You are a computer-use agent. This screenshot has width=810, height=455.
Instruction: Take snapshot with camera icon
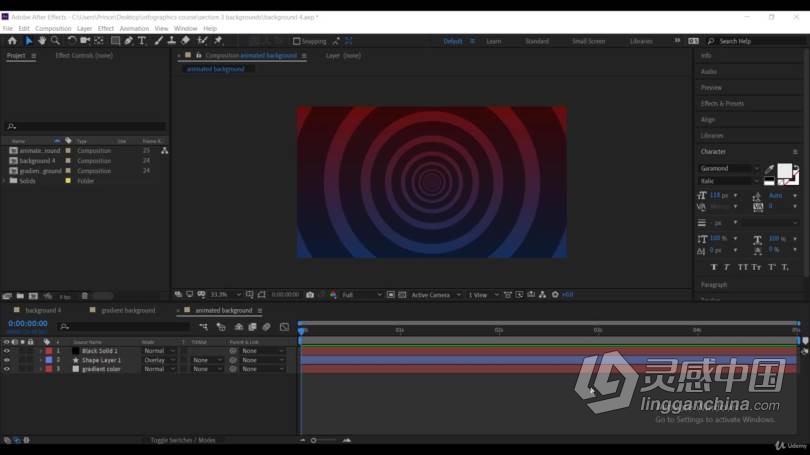pos(310,295)
